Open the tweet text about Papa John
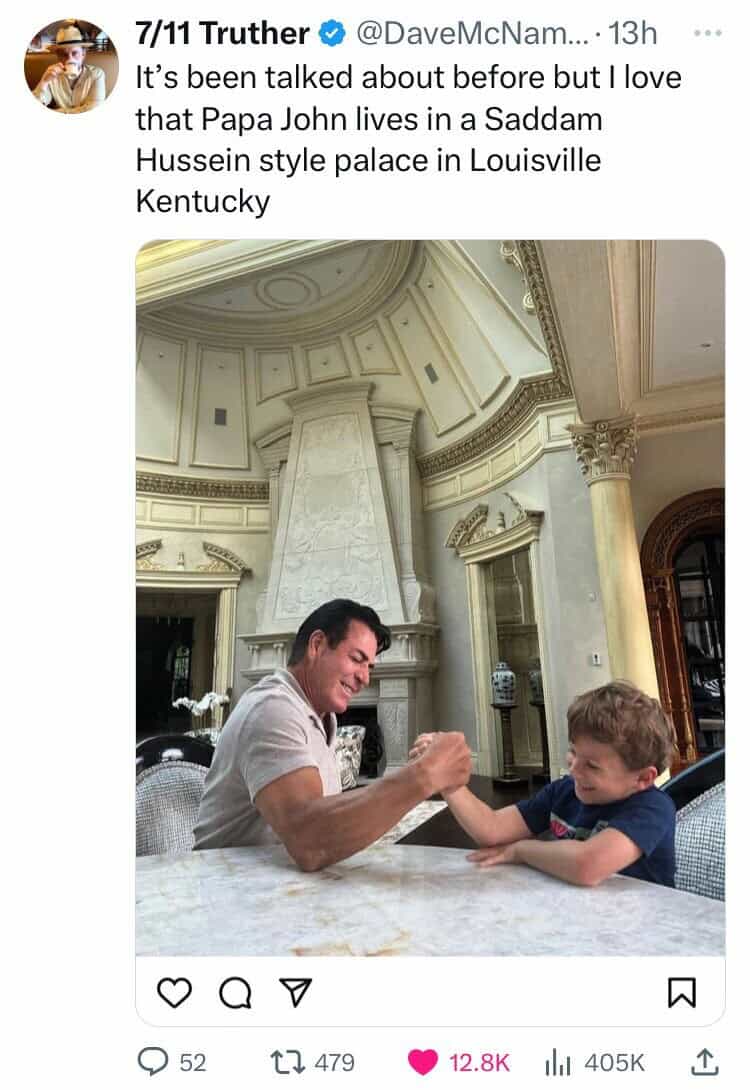This screenshot has width=750, height=1090. tap(409, 139)
